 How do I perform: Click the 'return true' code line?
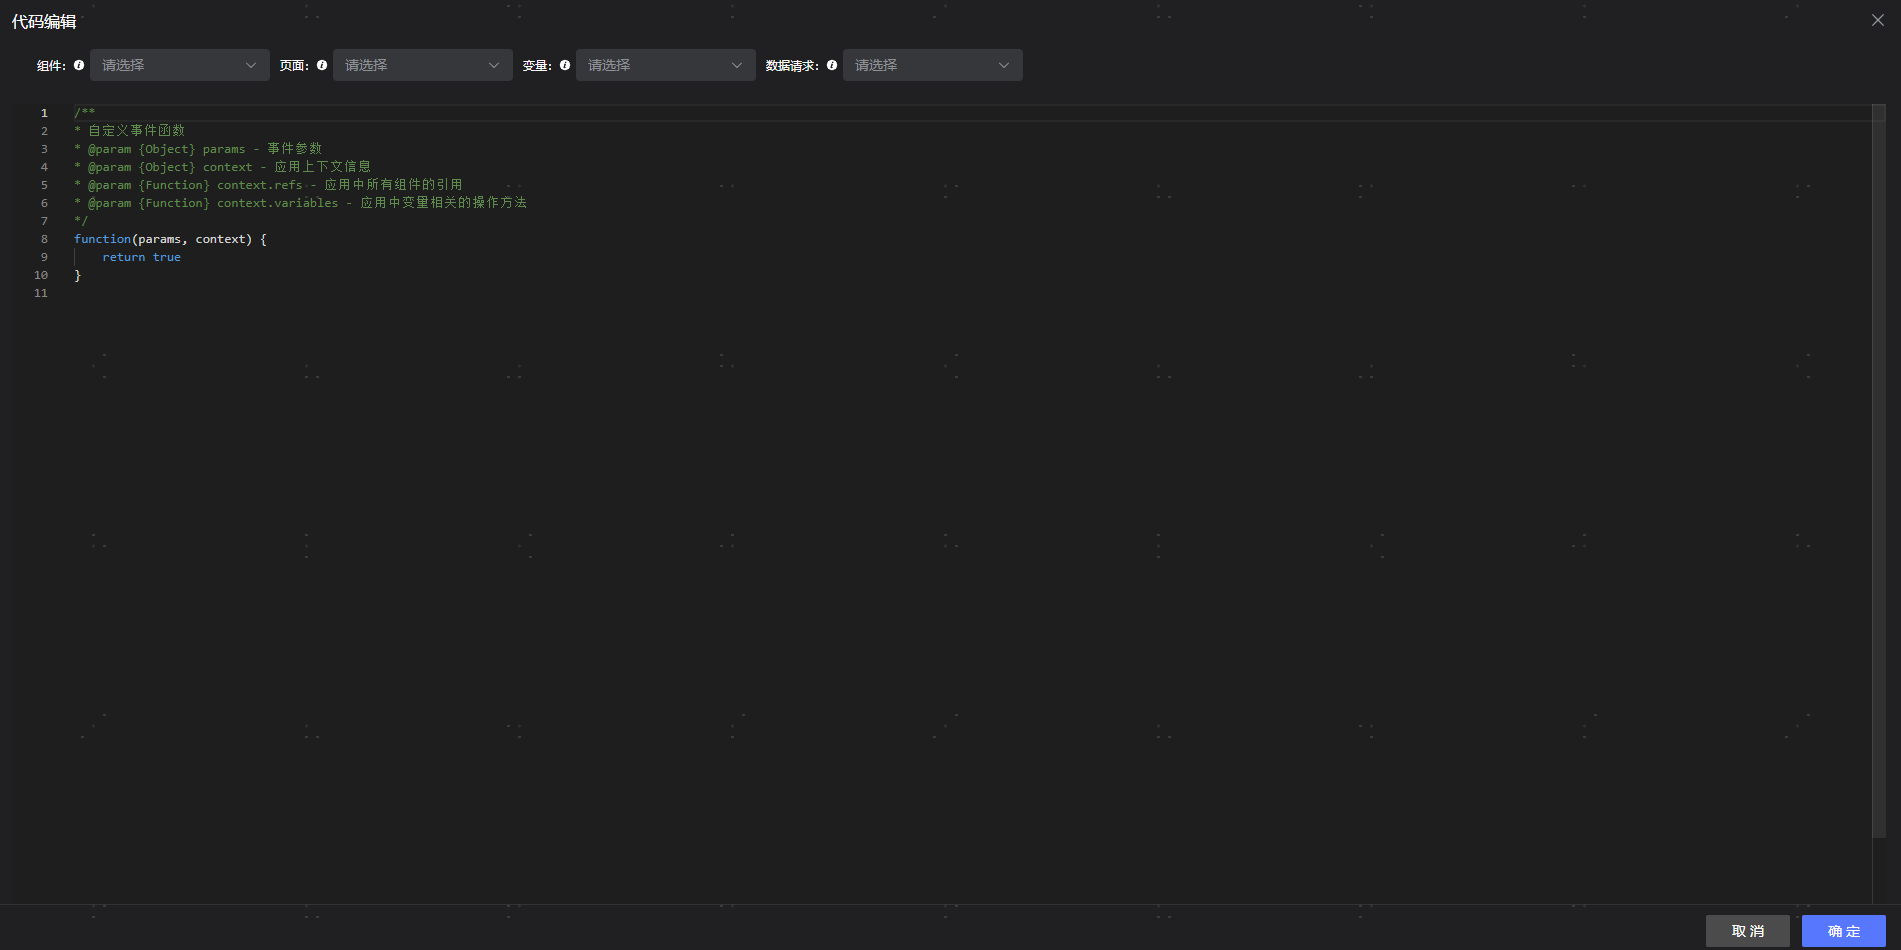[x=141, y=257]
